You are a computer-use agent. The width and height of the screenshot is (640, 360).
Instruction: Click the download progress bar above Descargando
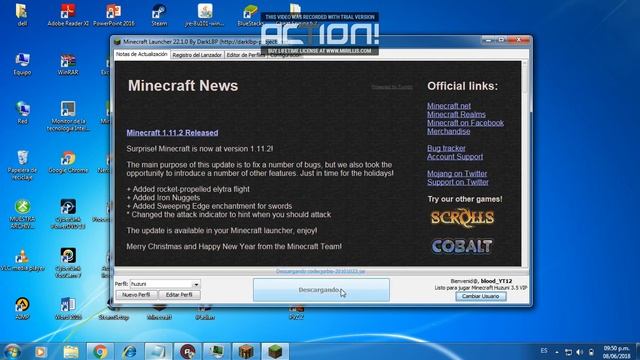pos(320,271)
